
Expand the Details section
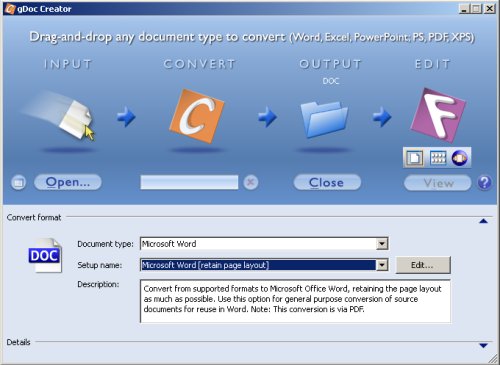click(483, 345)
